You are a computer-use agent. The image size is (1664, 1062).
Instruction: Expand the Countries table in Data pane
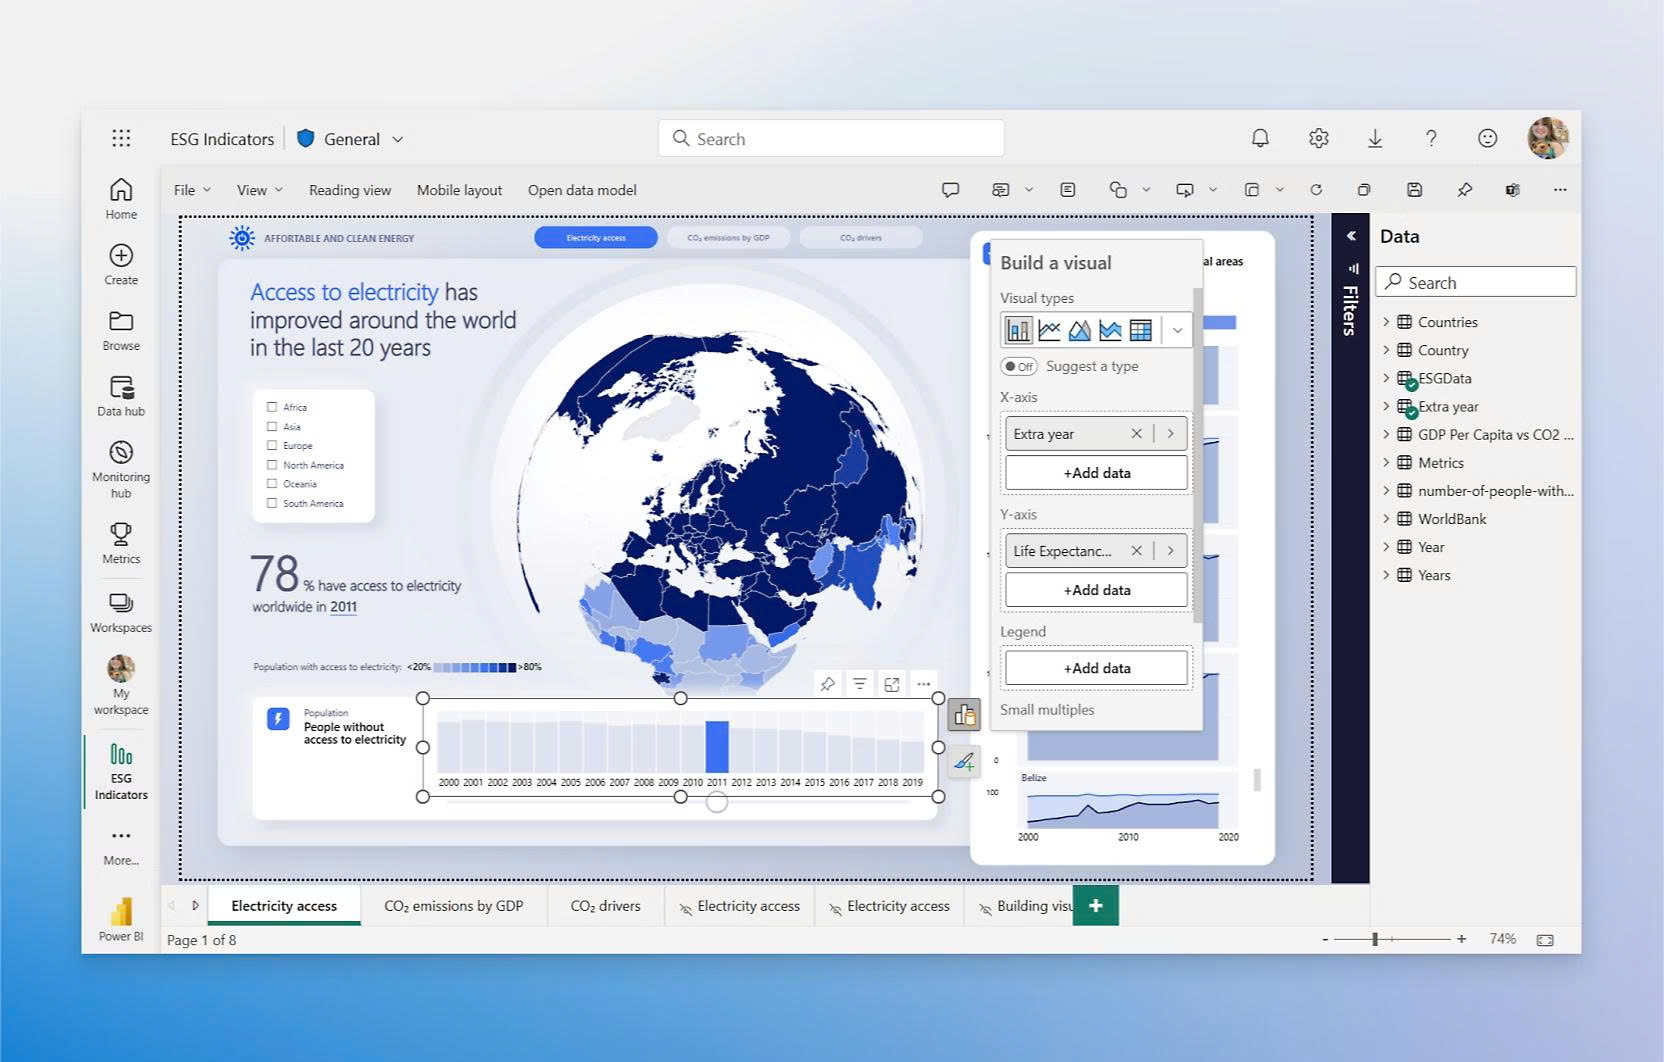[x=1386, y=322]
